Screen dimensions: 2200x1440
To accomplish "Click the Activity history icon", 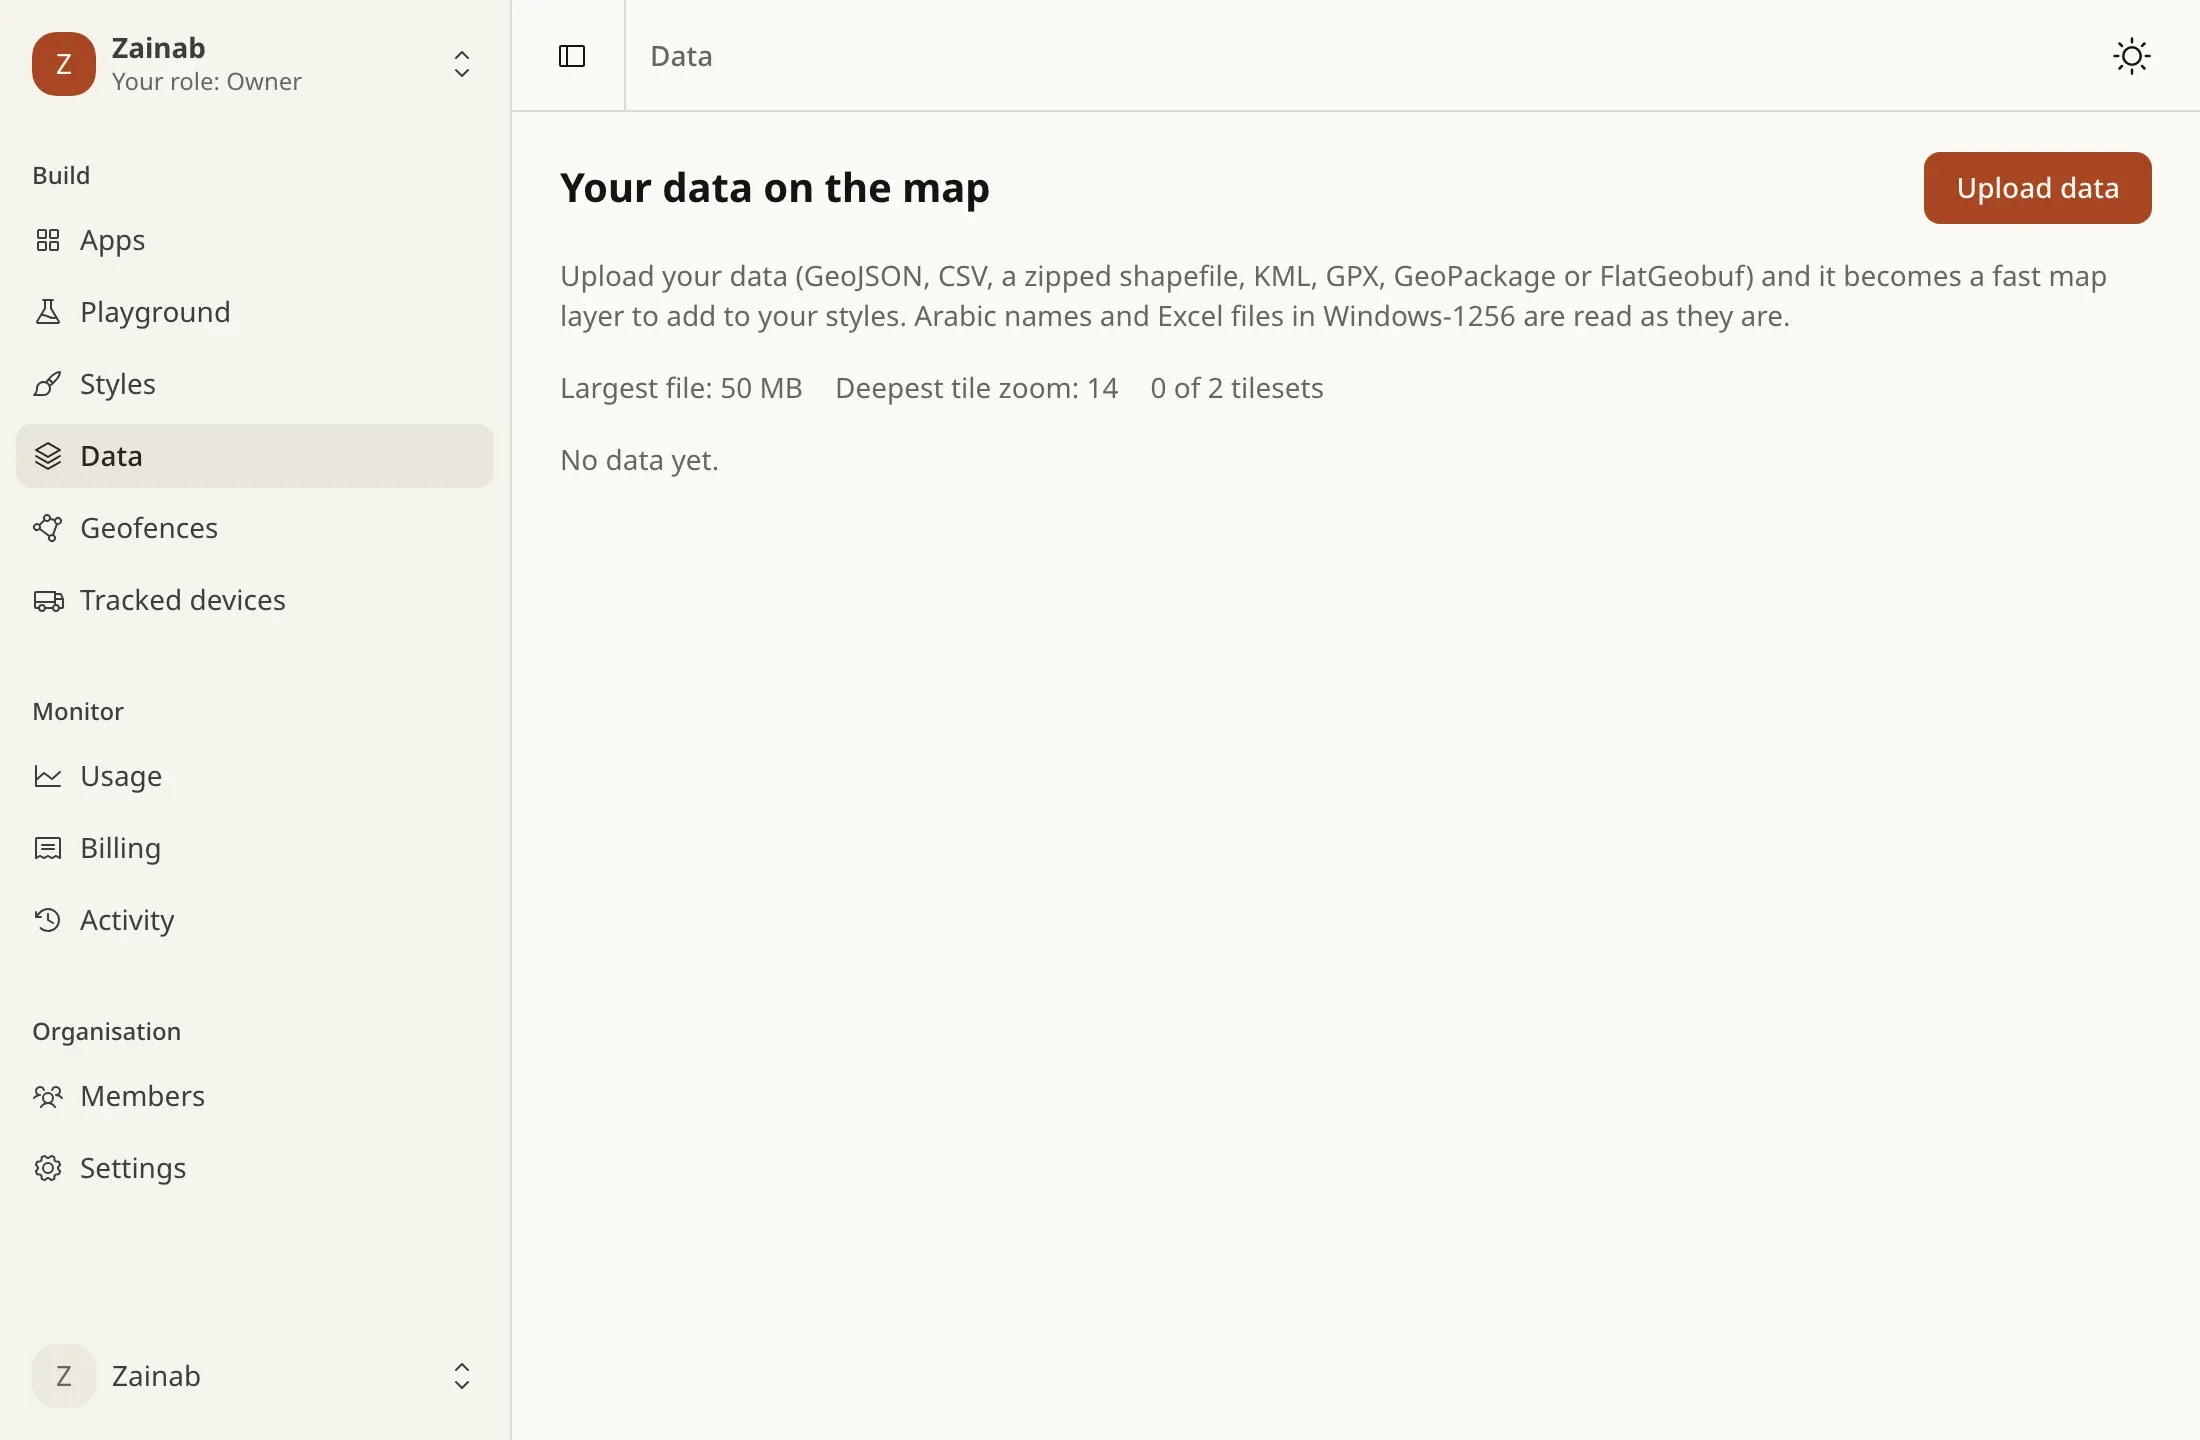I will (48, 920).
